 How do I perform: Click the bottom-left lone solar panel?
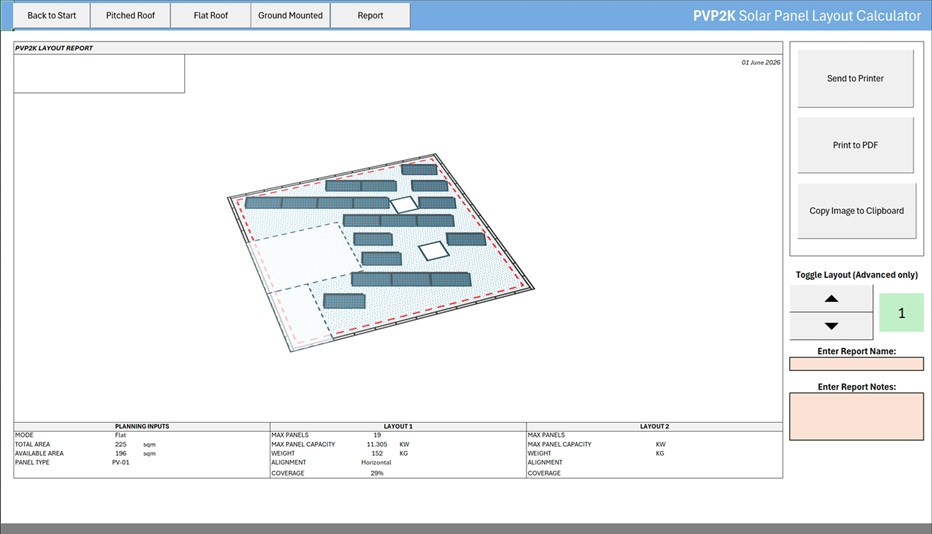point(344,301)
